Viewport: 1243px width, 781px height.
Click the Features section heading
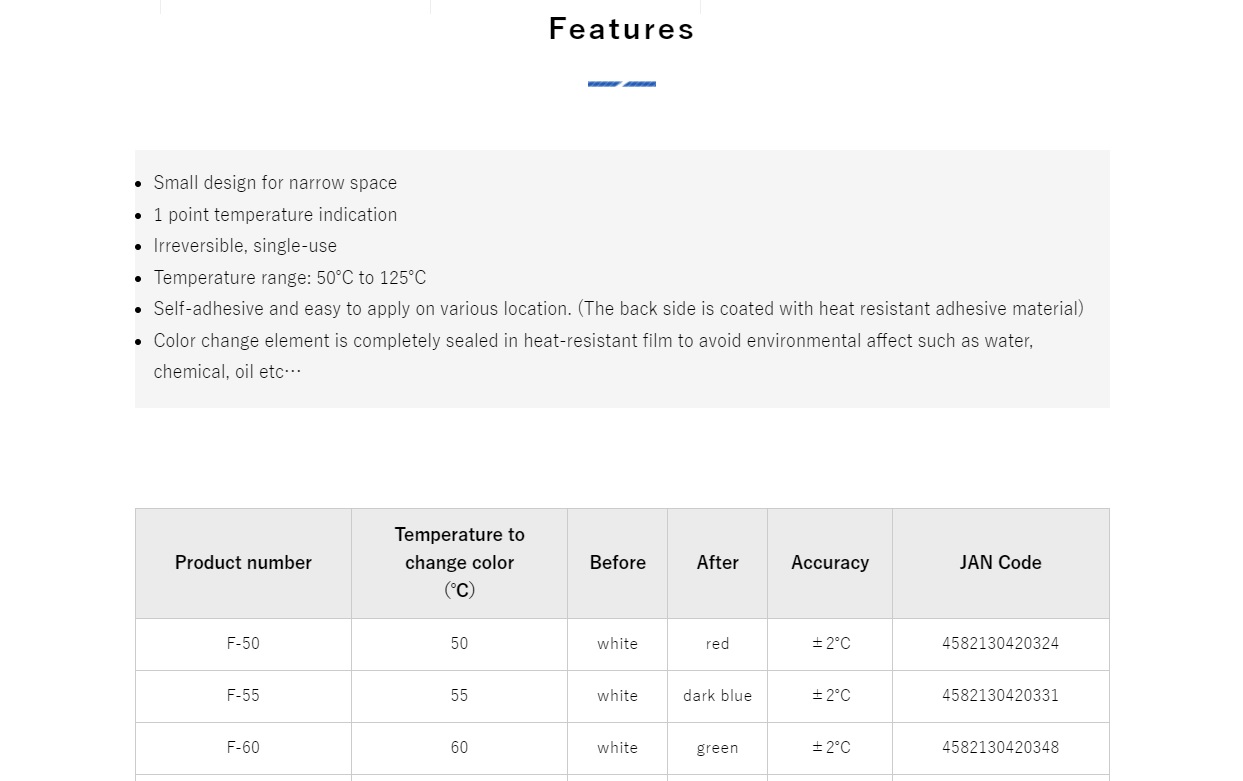tap(621, 28)
